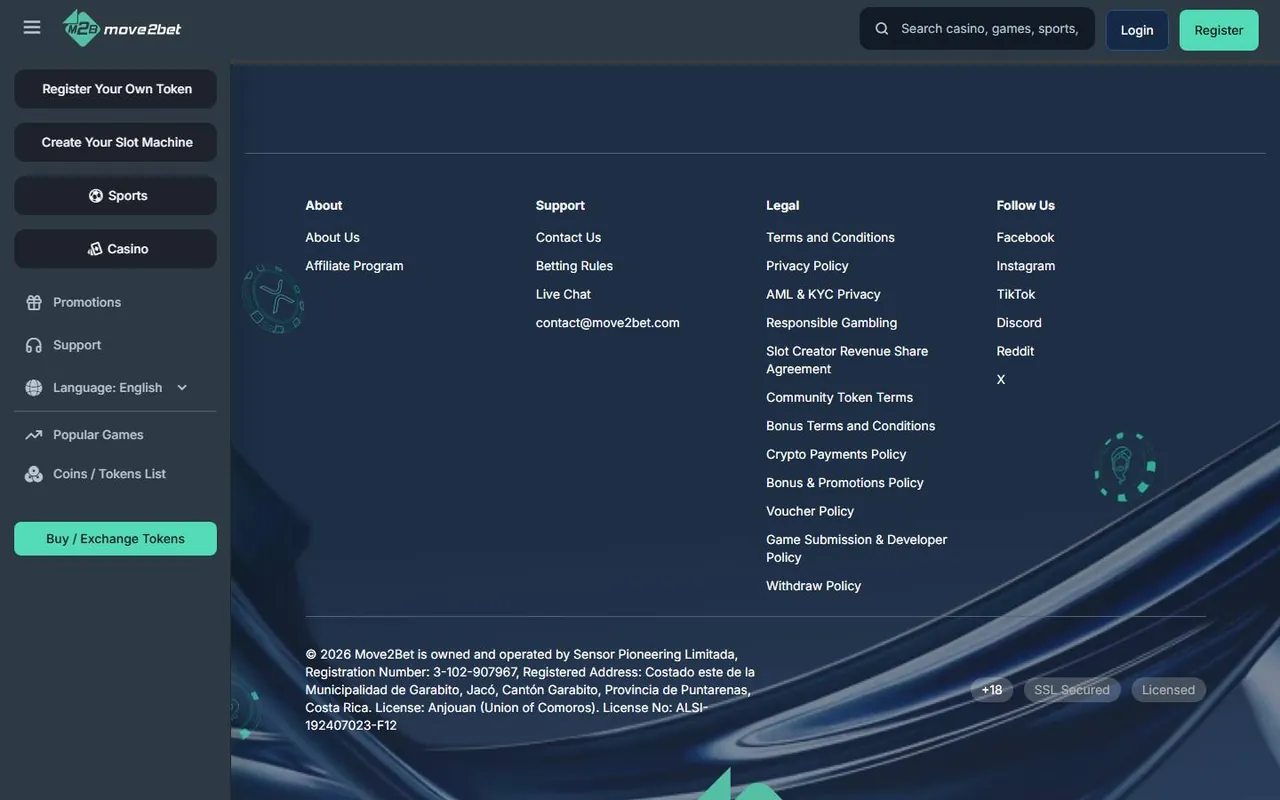Click the Coins / Tokens List icon

click(x=34, y=474)
